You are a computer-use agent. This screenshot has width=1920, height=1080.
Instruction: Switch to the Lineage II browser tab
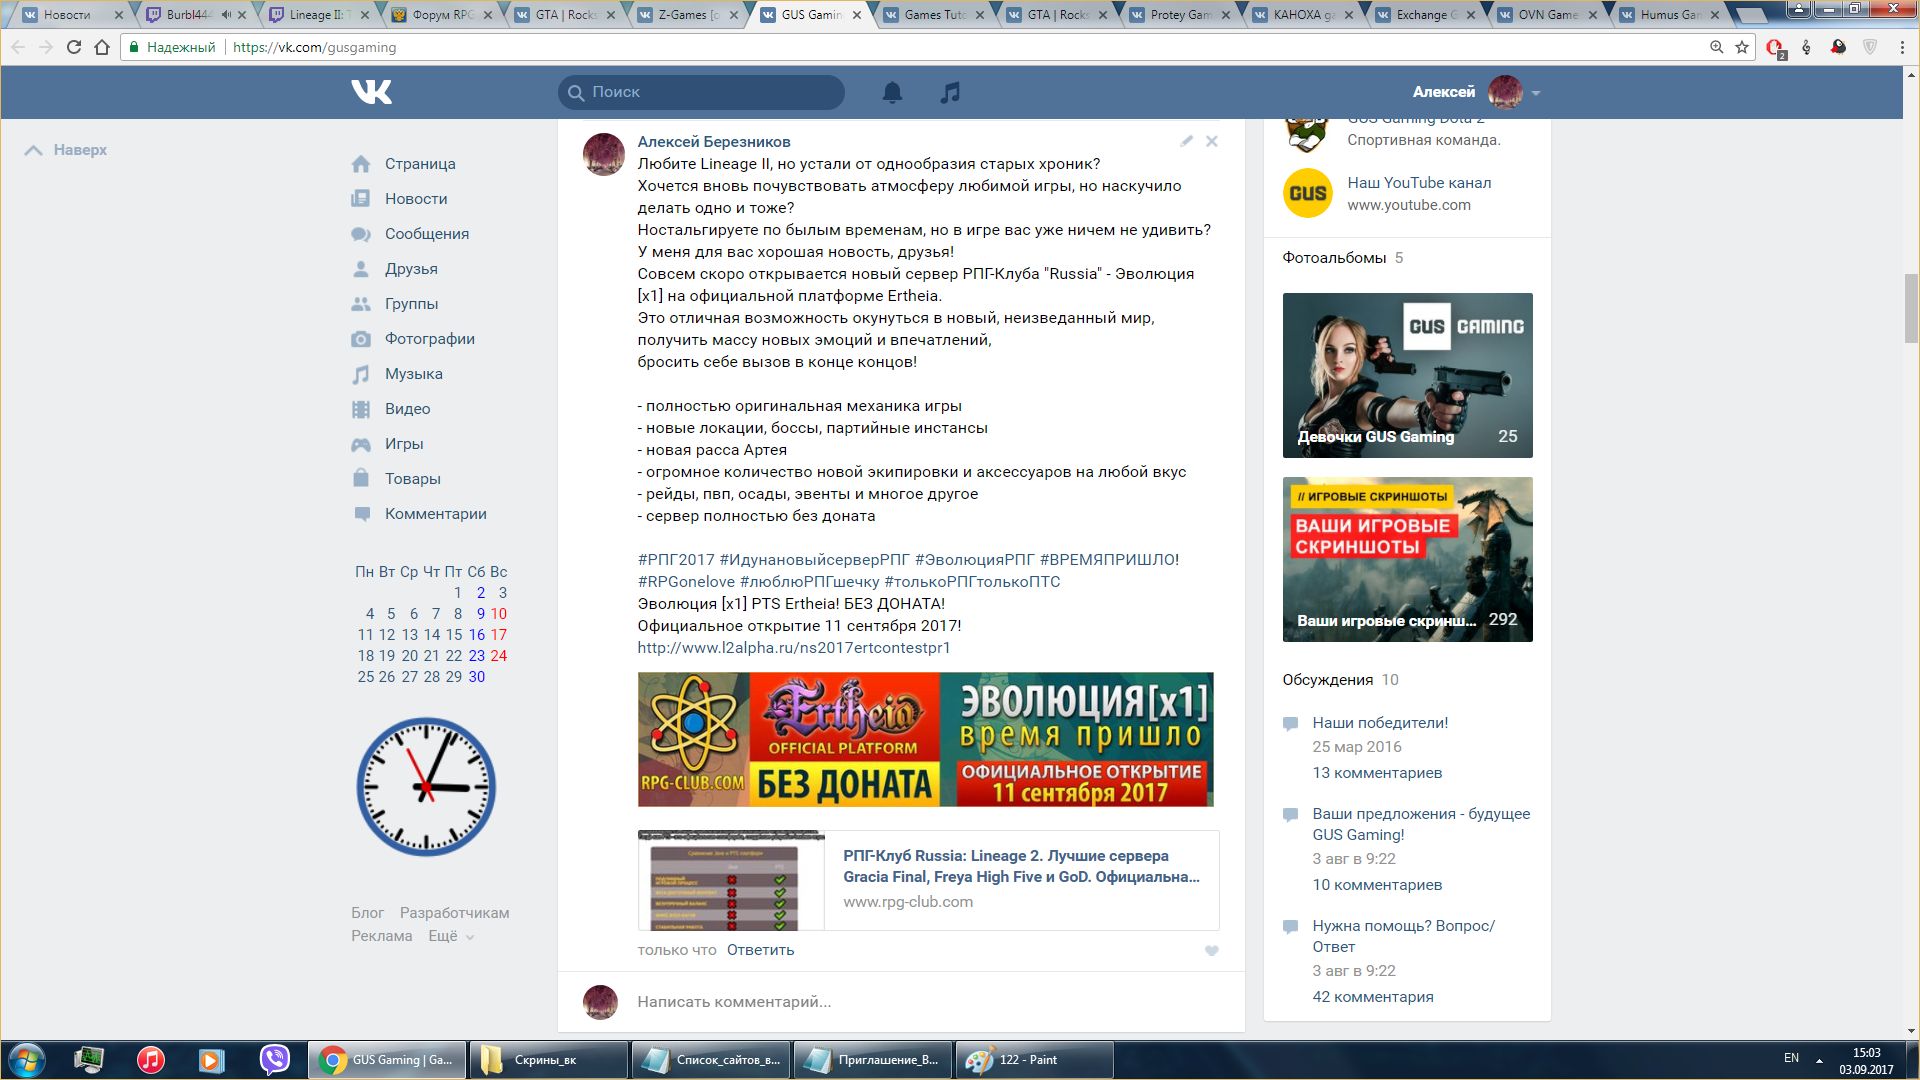coord(319,15)
